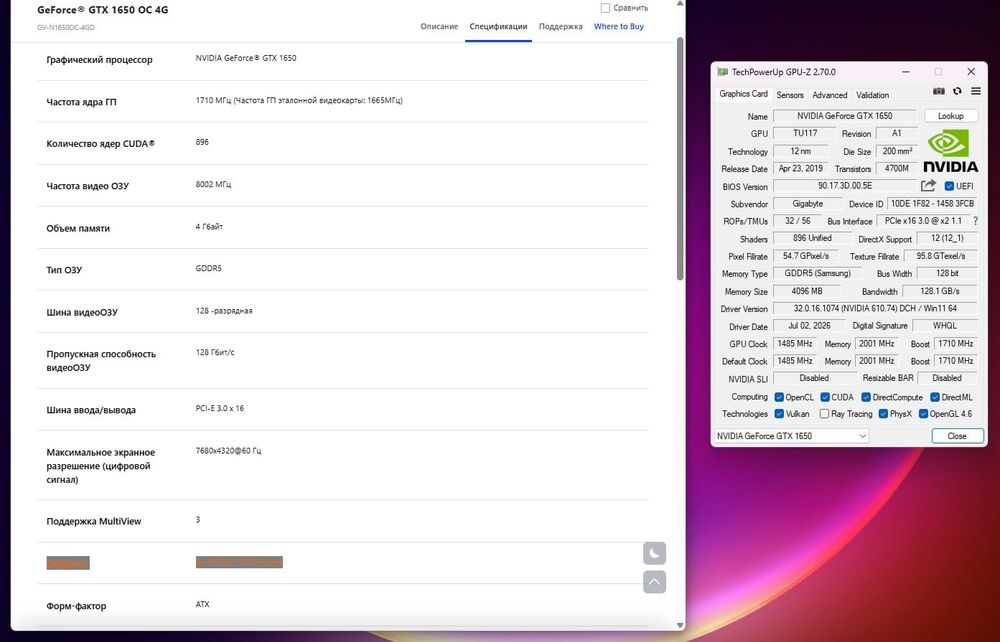The height and width of the screenshot is (642, 1000).
Task: Click the NVIDIA SLI Disabled field
Action: tap(814, 378)
